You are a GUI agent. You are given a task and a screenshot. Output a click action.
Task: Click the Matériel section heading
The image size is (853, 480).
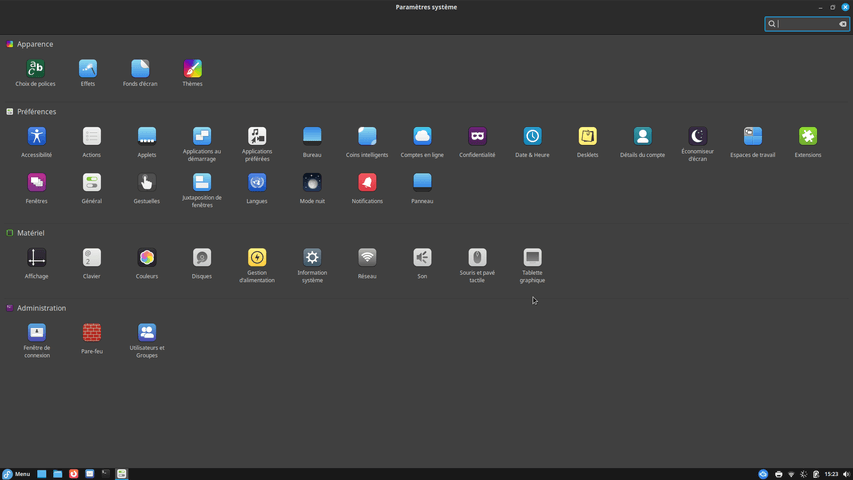(x=30, y=233)
